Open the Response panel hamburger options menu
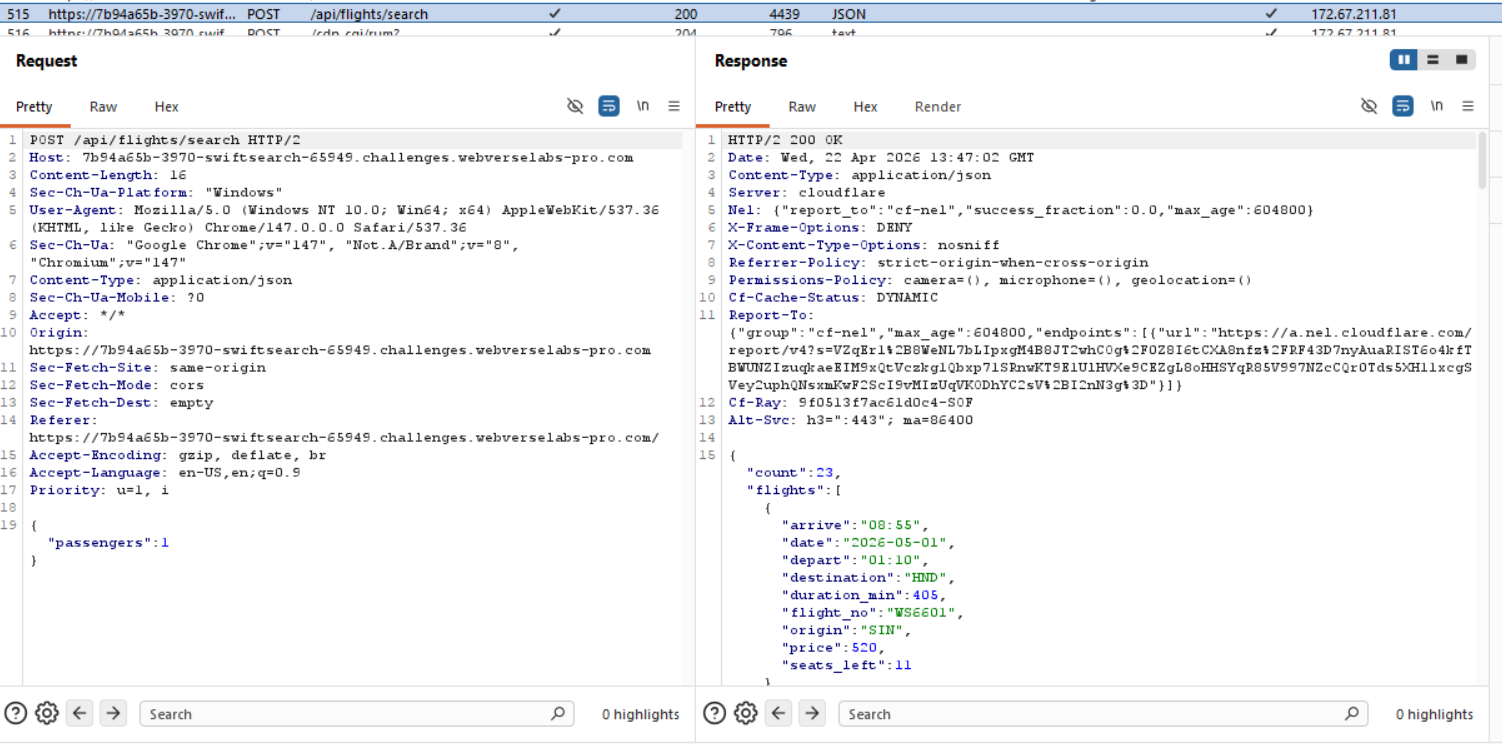 (1468, 106)
